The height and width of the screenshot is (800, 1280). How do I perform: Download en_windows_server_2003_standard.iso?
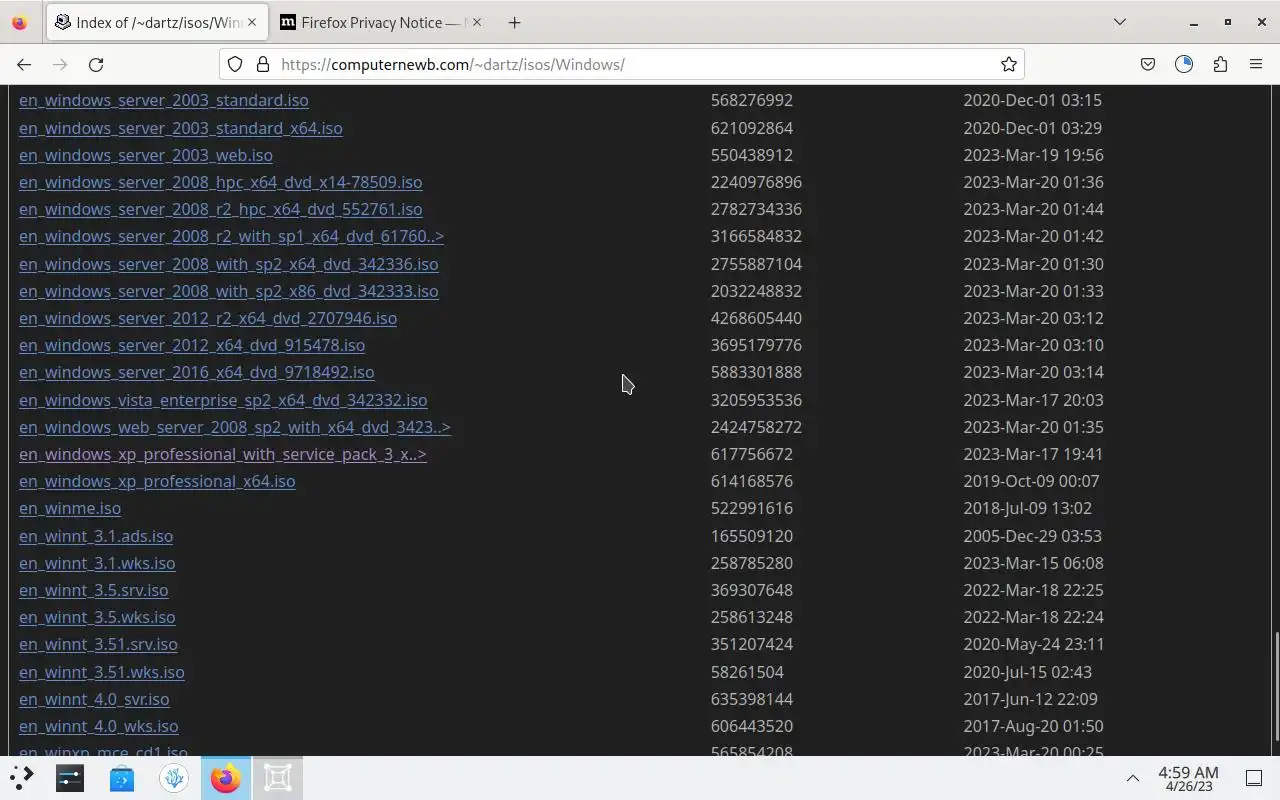pyautogui.click(x=164, y=100)
